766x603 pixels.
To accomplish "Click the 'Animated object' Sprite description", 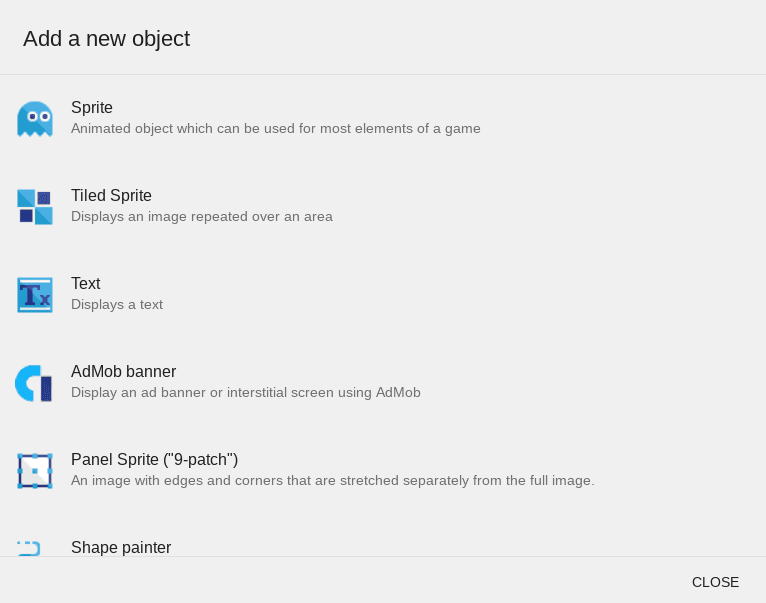I will point(275,129).
